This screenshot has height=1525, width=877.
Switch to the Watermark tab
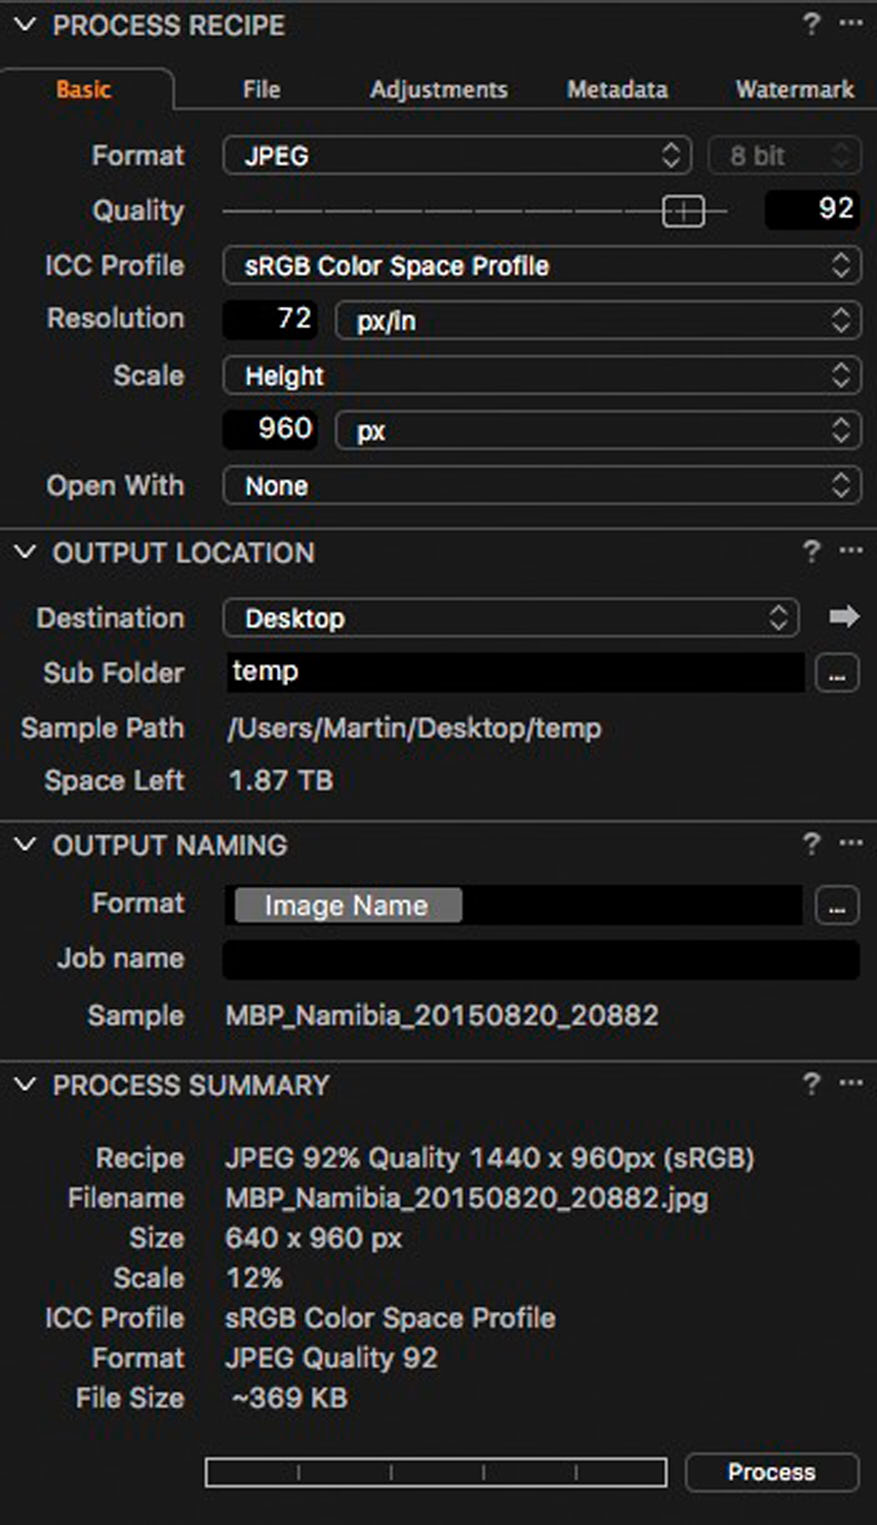click(x=794, y=90)
